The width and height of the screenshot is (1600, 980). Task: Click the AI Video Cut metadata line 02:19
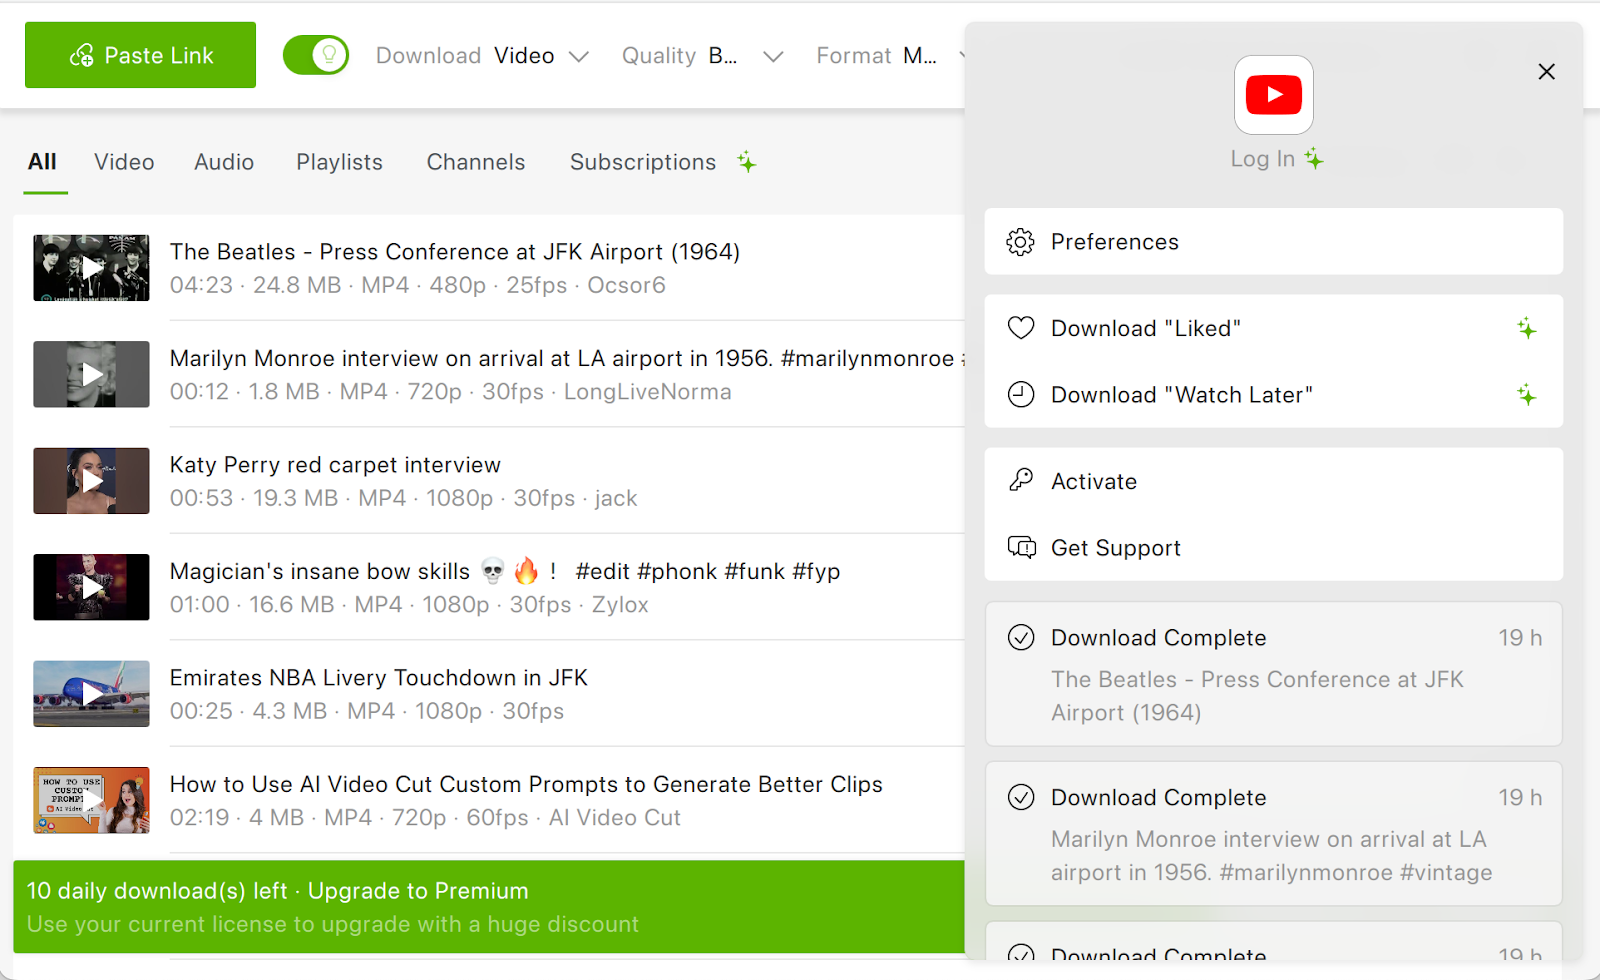425,818
